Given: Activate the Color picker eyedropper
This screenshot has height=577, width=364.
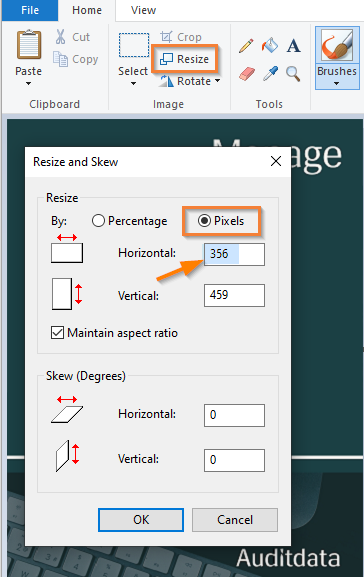Looking at the screenshot, I should coord(270,73).
